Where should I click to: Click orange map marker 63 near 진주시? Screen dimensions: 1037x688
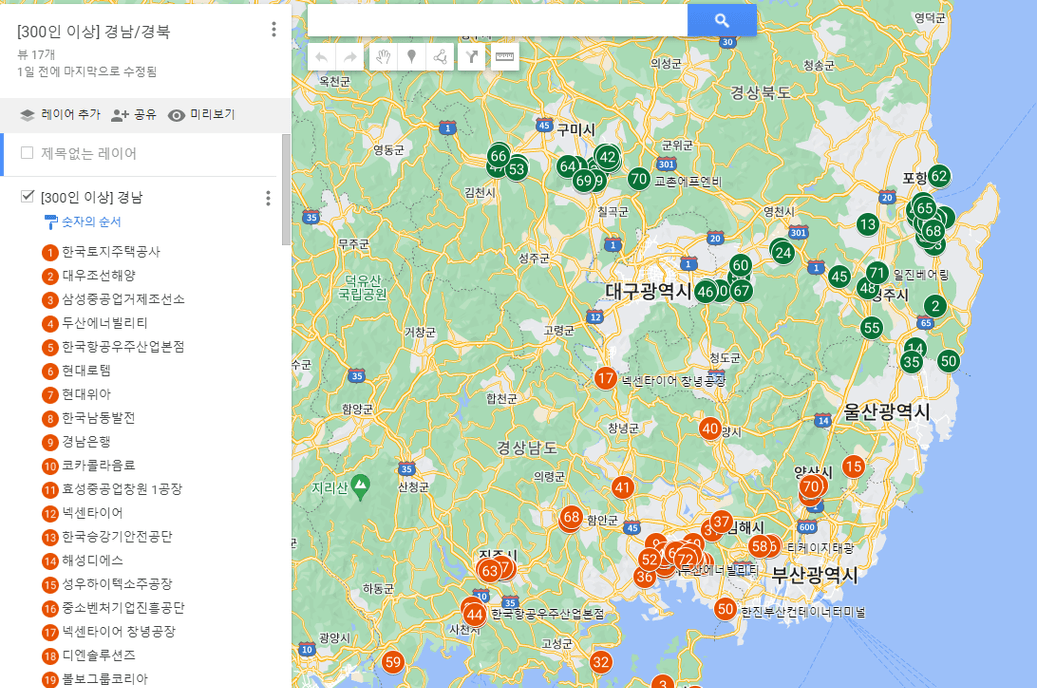pos(489,571)
